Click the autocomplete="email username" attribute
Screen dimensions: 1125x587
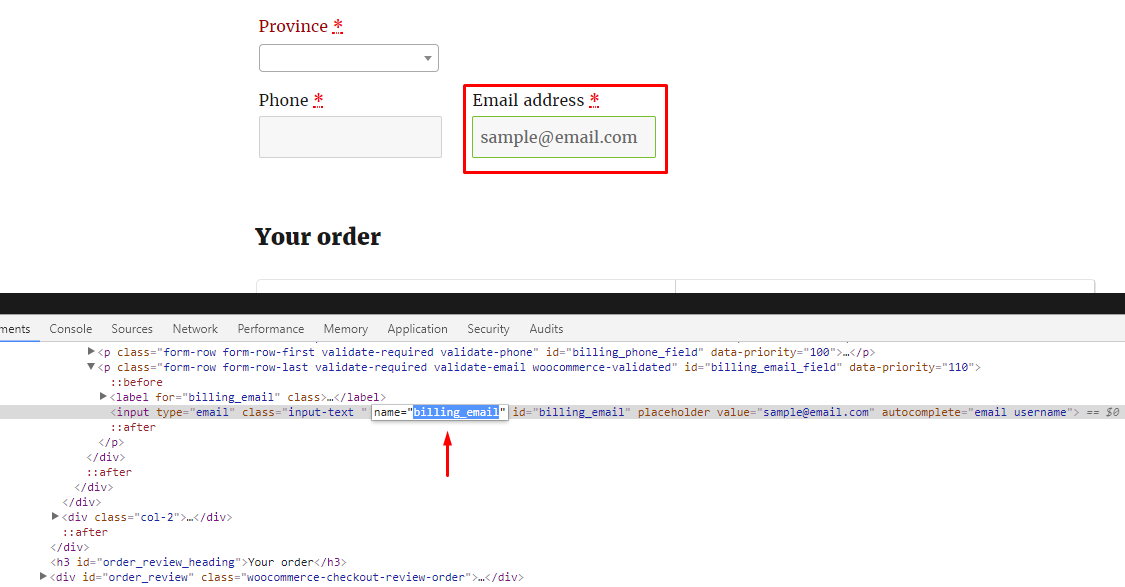point(977,412)
